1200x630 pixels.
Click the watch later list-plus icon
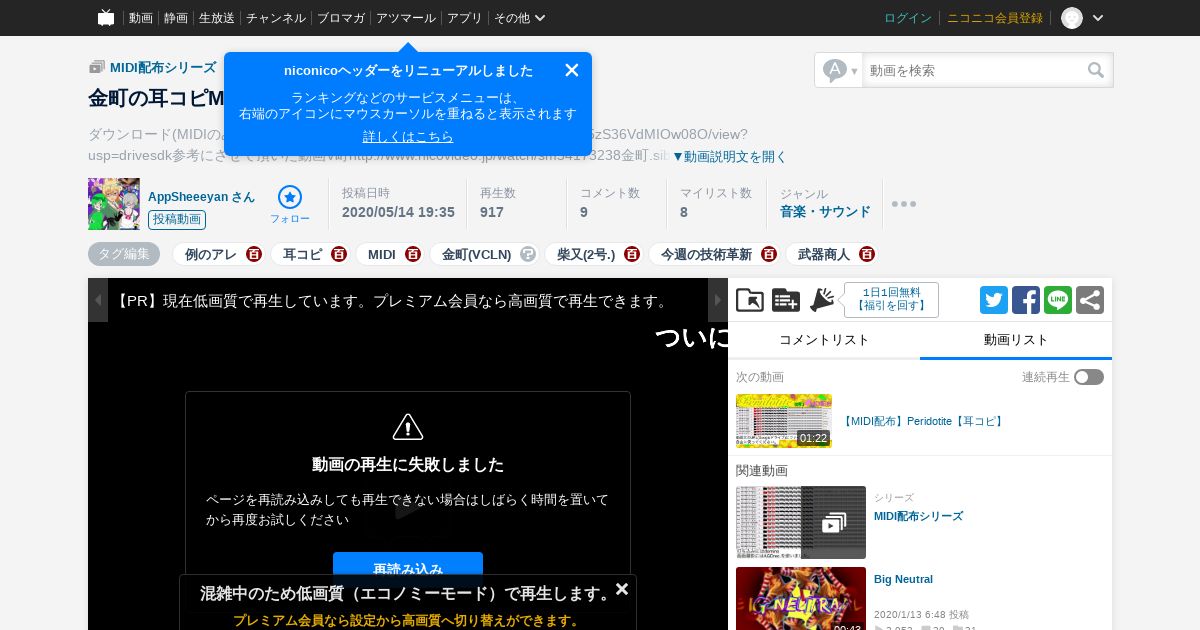pos(786,300)
